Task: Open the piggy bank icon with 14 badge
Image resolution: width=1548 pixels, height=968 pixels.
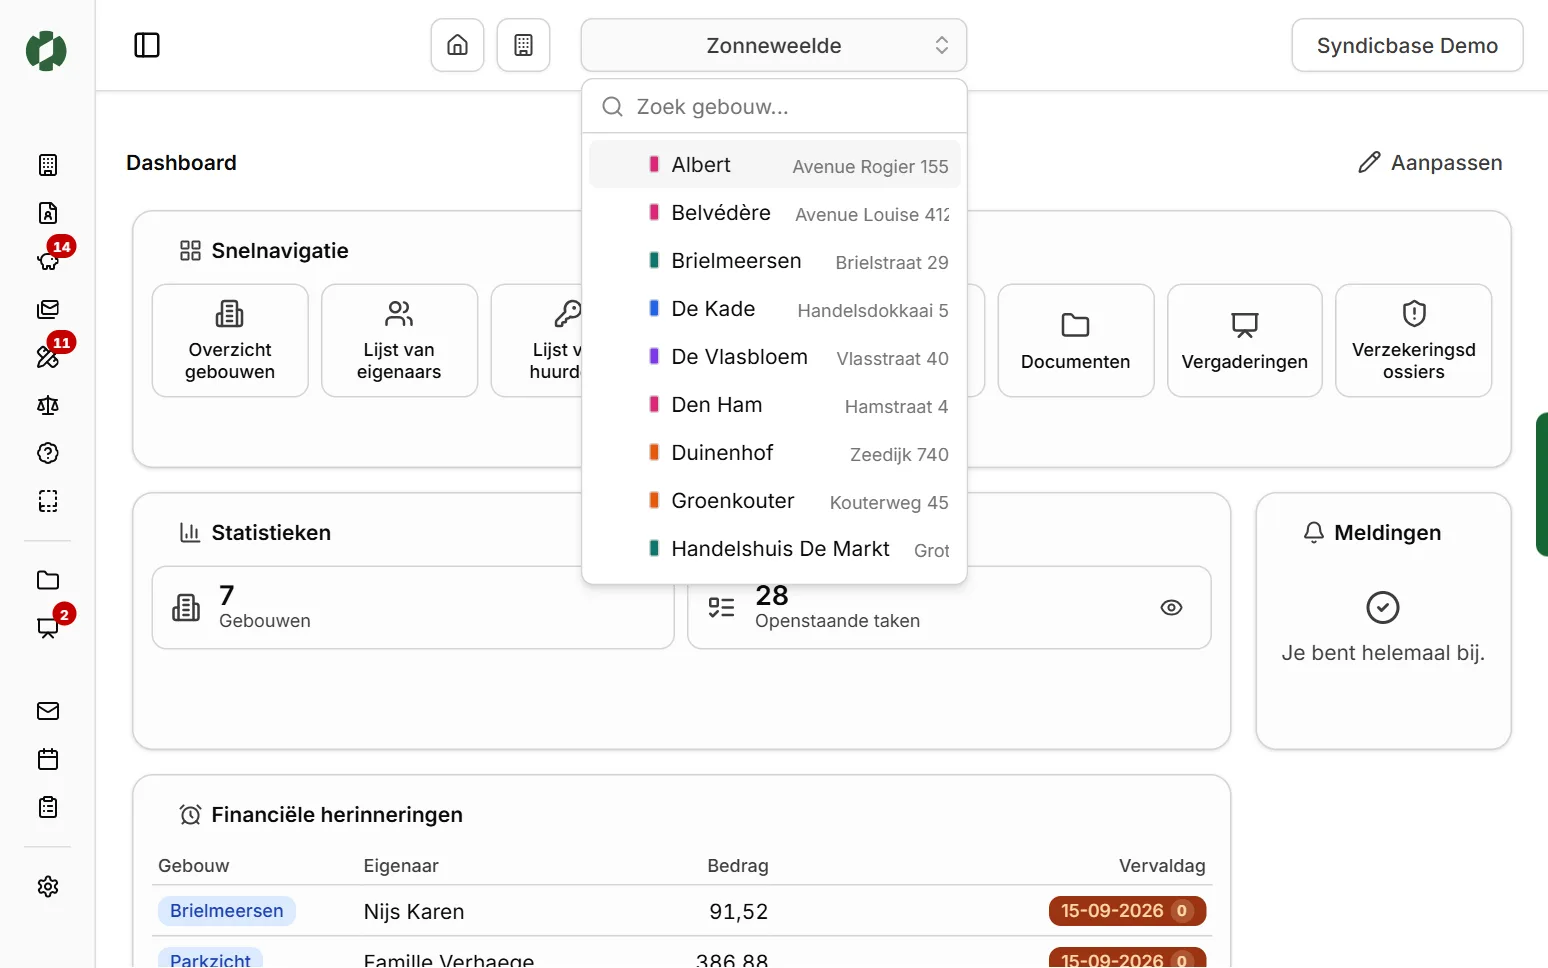Action: pos(48,261)
